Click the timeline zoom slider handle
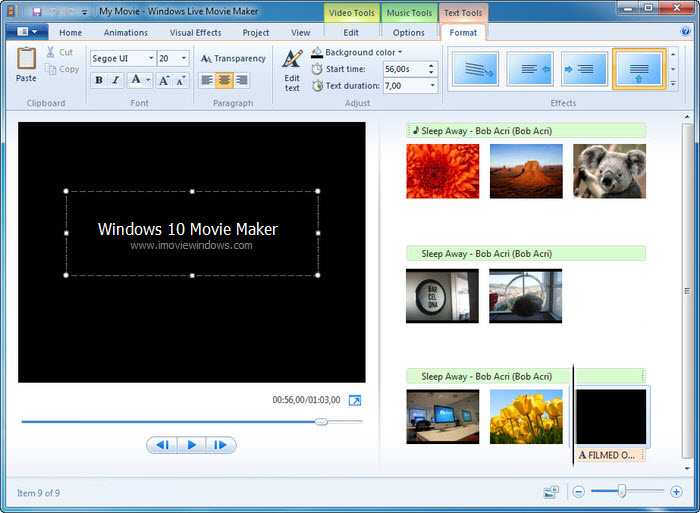Viewport: 700px width, 513px height. (x=622, y=491)
